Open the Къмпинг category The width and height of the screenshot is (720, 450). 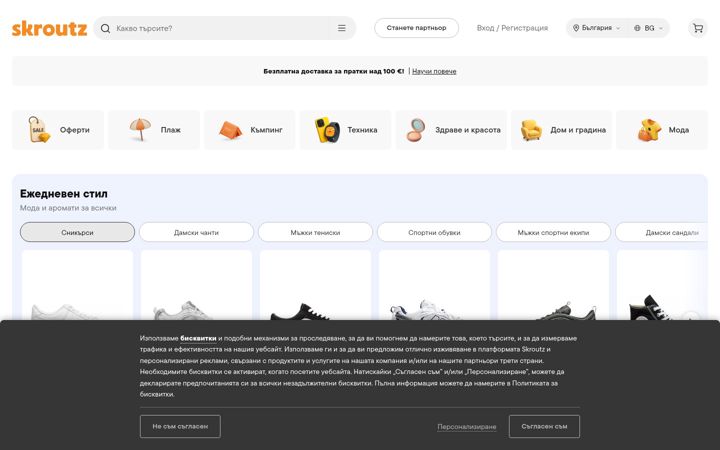[x=250, y=130]
